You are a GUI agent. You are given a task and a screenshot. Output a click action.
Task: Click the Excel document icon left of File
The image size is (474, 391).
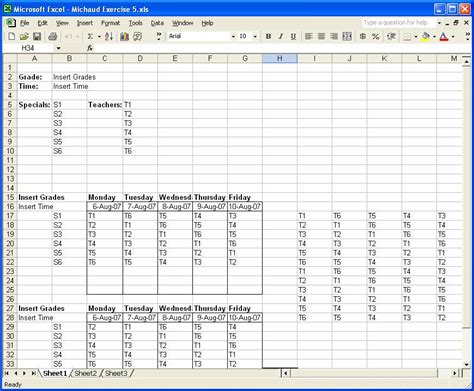[x=11, y=23]
